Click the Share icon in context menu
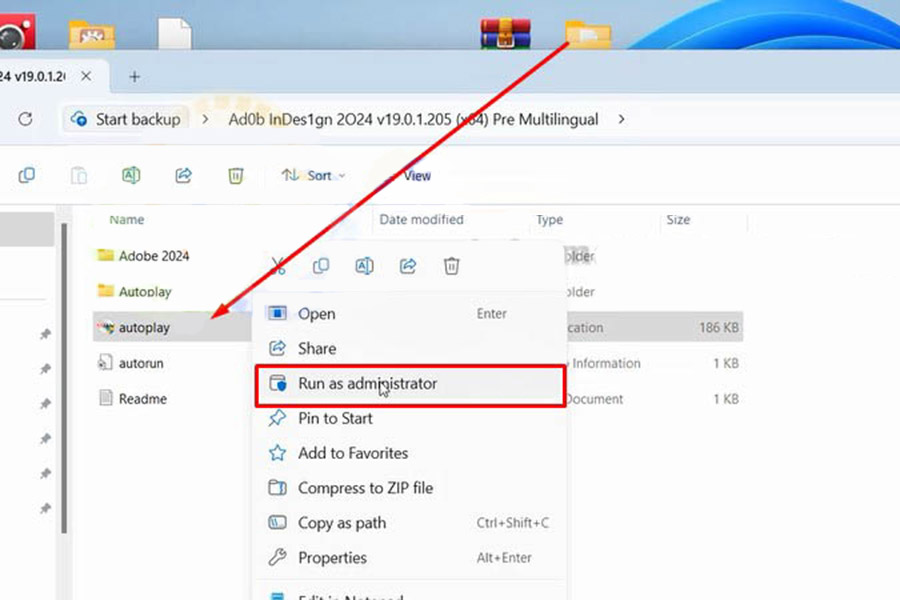Viewport: 900px width, 600px height. tap(408, 266)
